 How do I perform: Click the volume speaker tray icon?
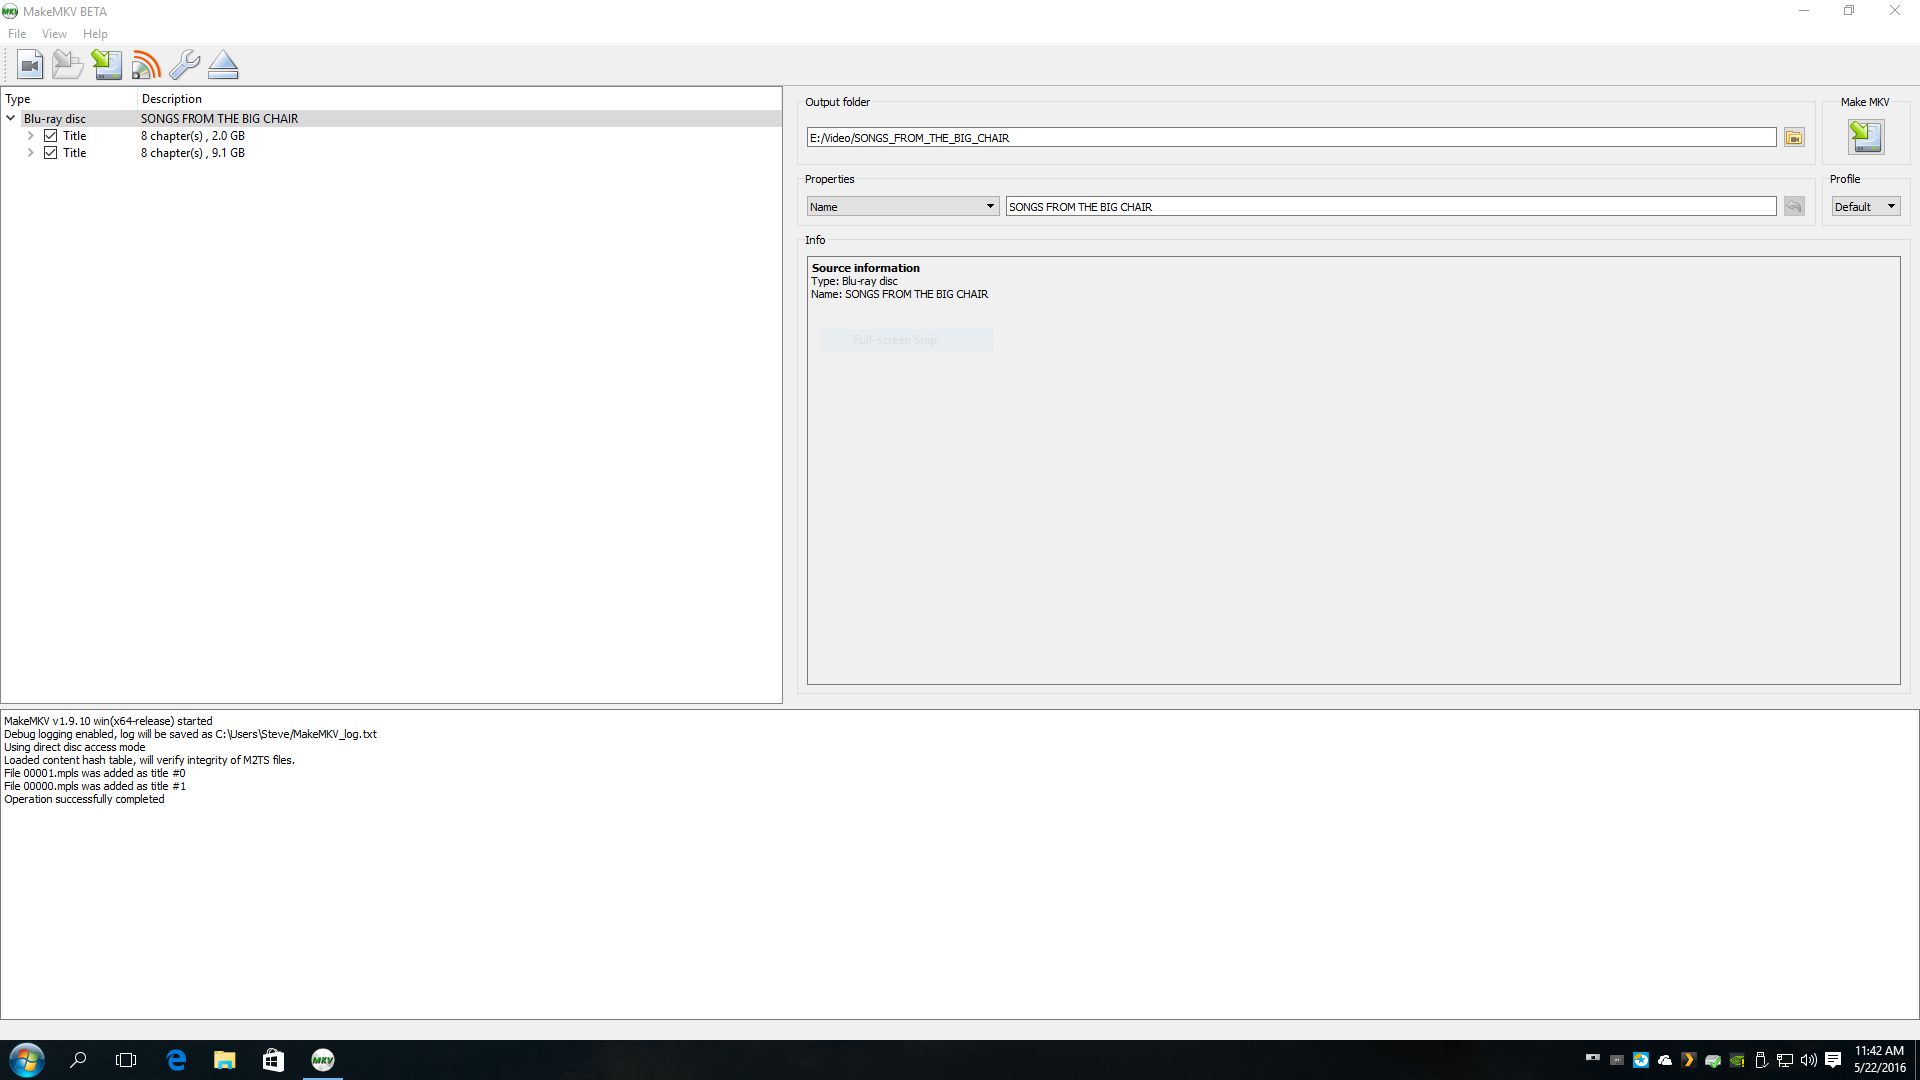[x=1809, y=1060]
